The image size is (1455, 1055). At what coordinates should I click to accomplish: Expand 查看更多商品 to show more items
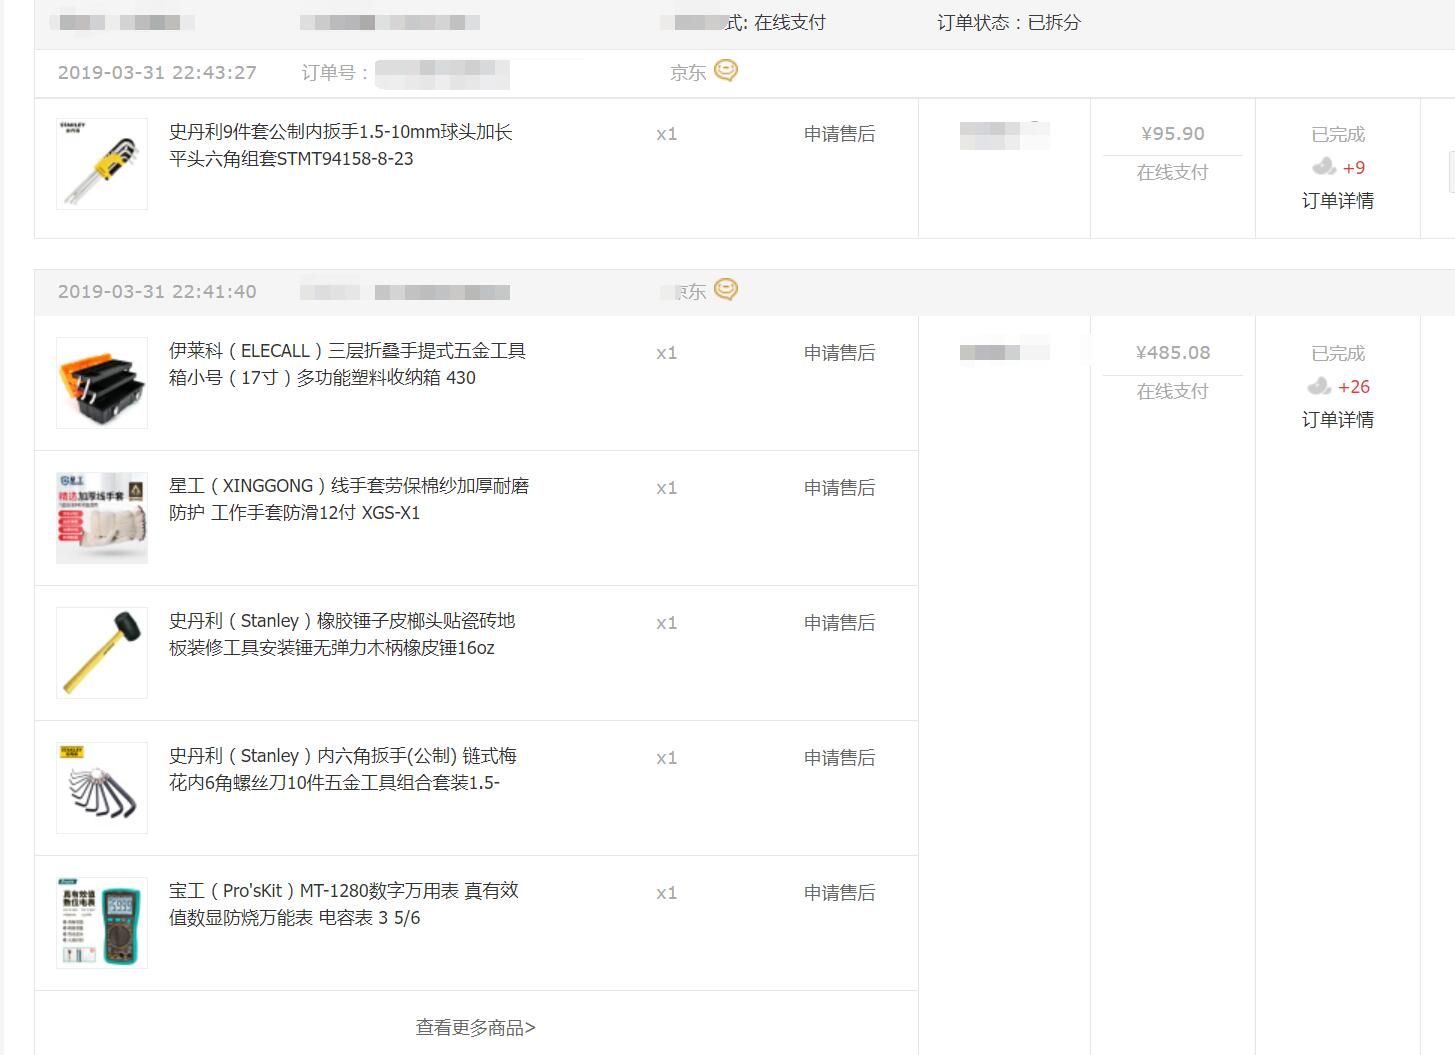(476, 1027)
